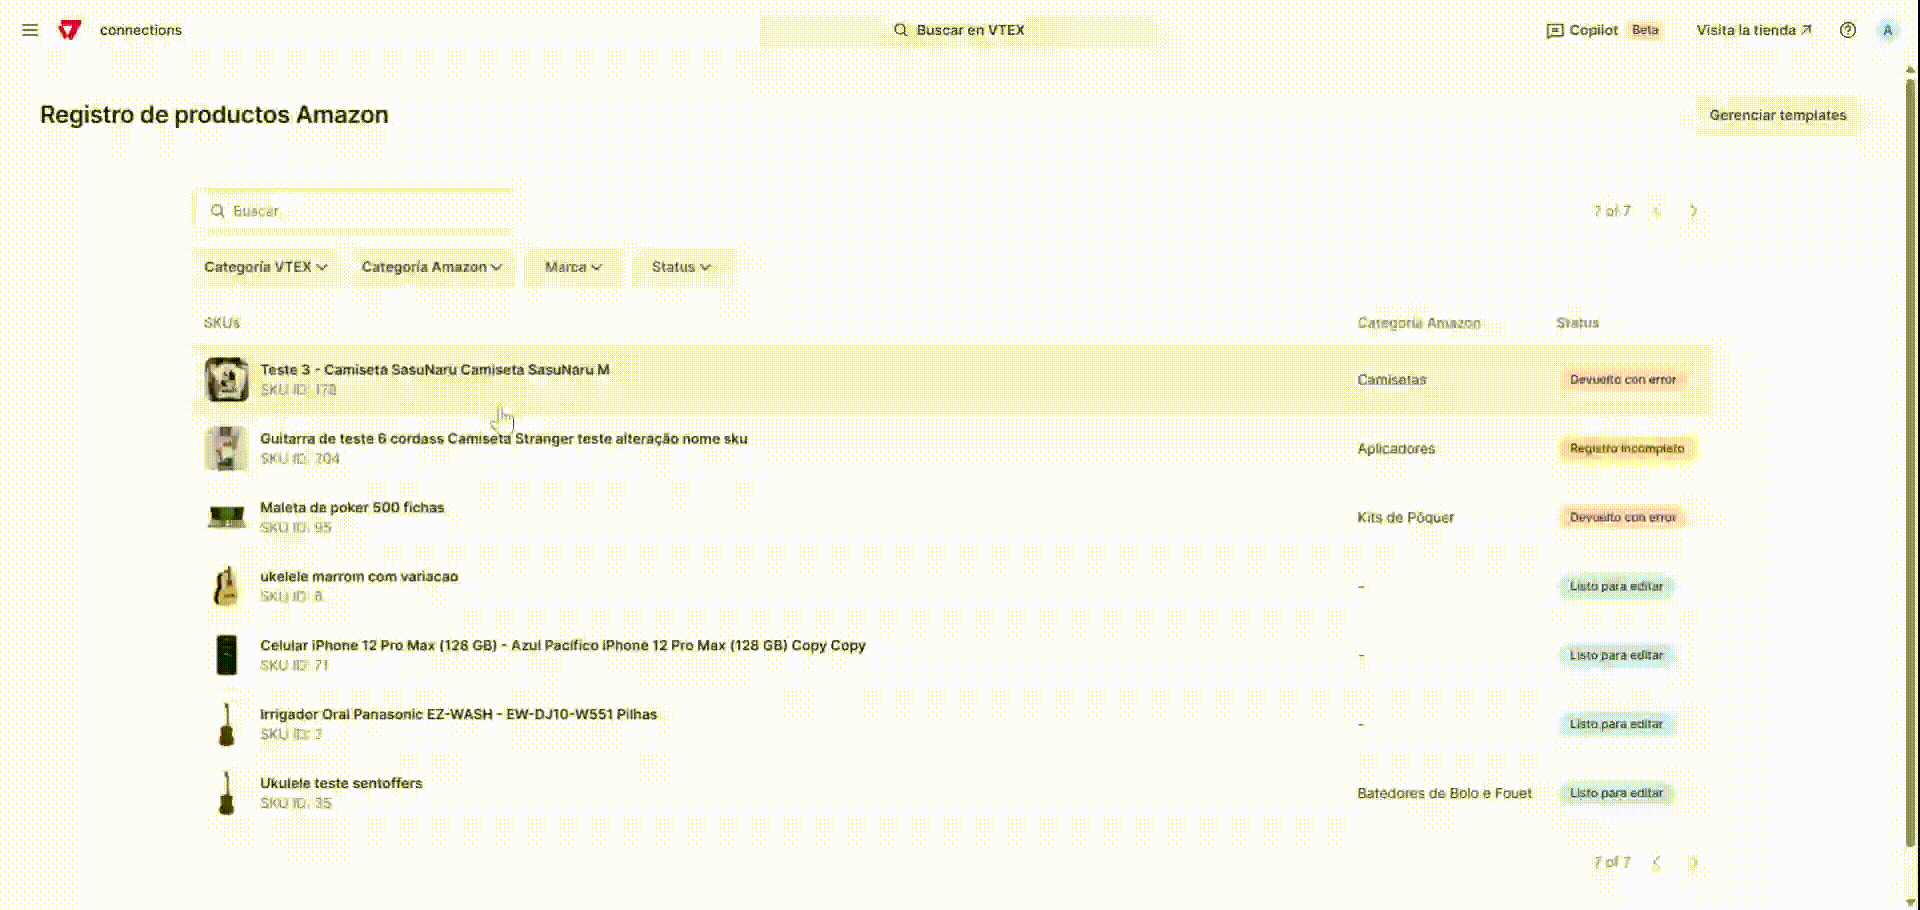This screenshot has width=1920, height=910.
Task: Open Visita la tienda link
Action: point(1753,30)
